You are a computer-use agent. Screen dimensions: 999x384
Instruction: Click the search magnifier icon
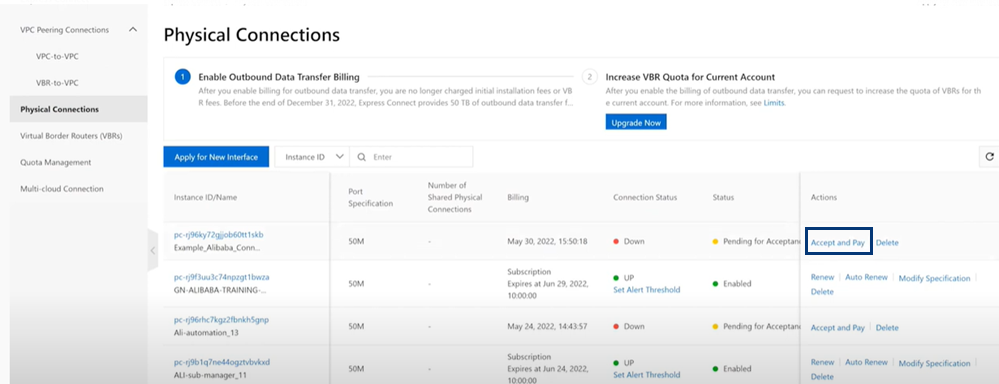coord(361,157)
